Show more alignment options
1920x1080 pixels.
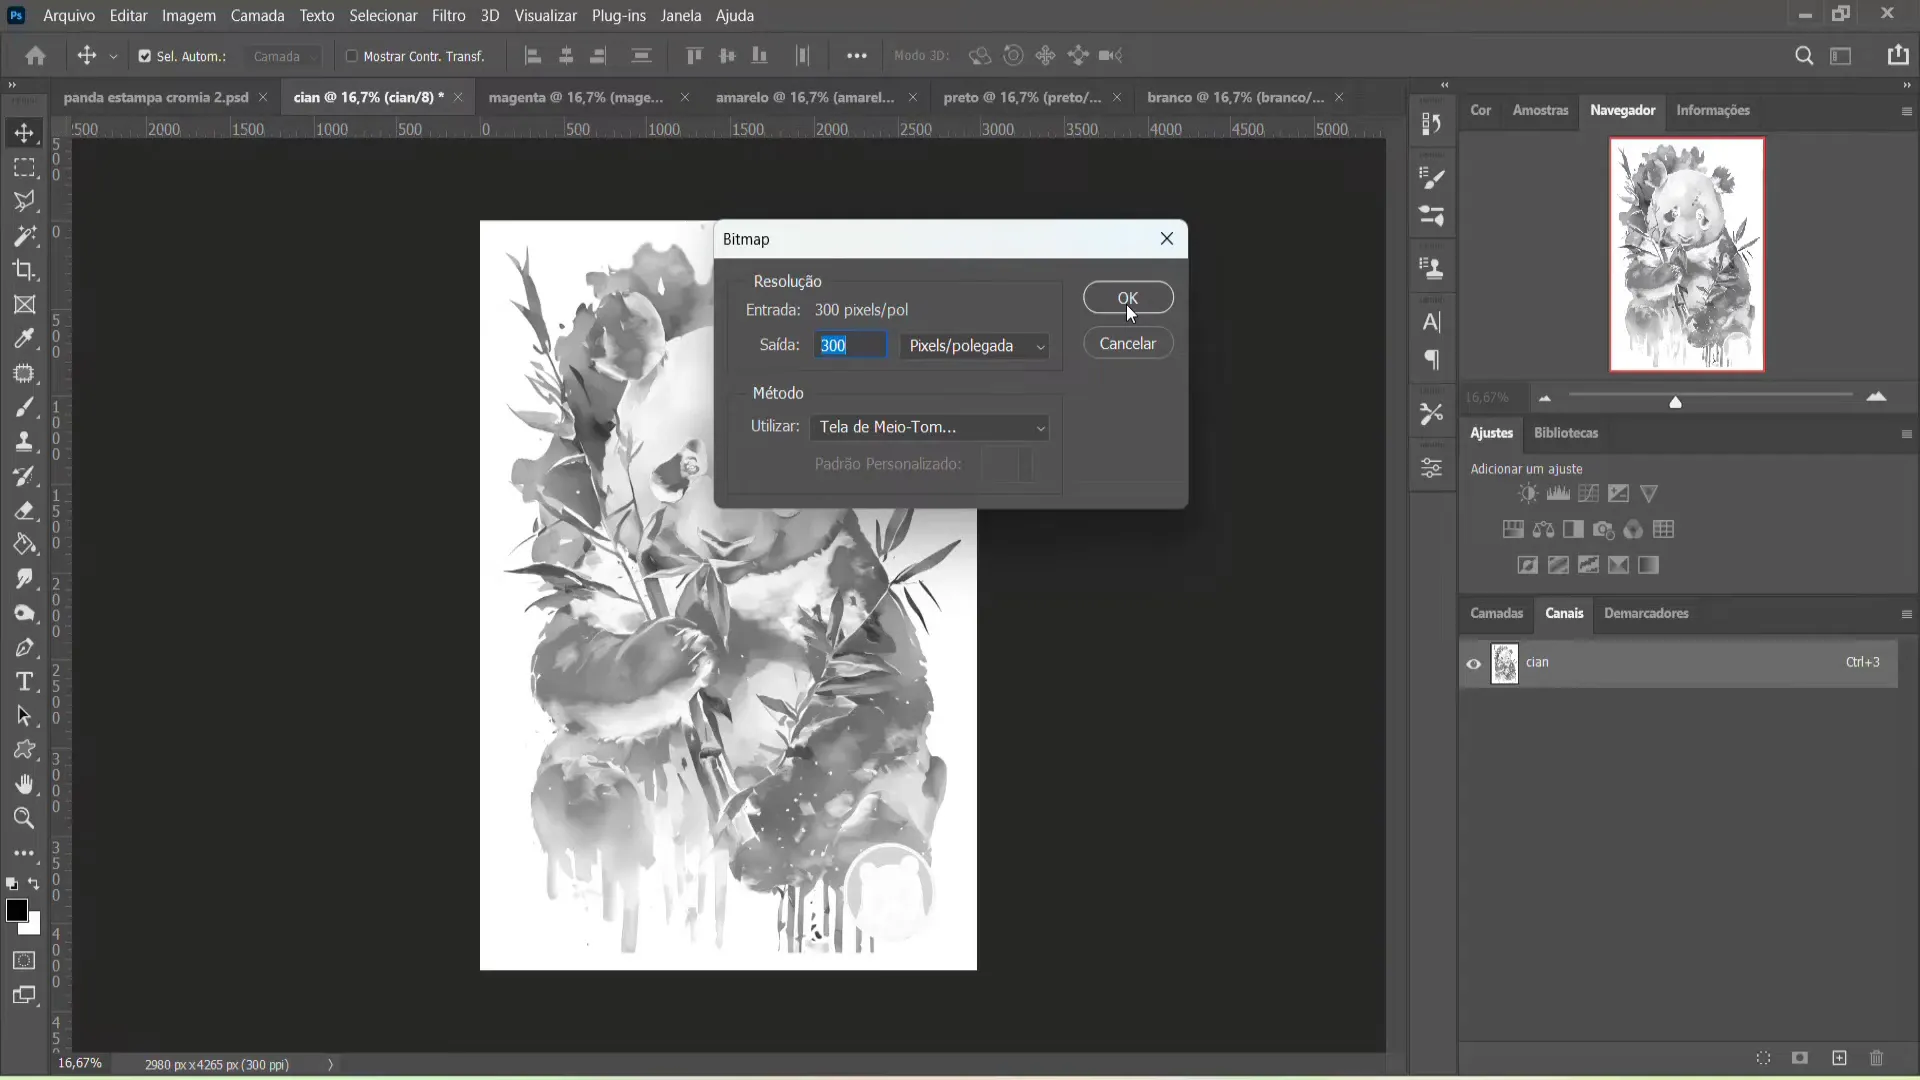[x=857, y=56]
